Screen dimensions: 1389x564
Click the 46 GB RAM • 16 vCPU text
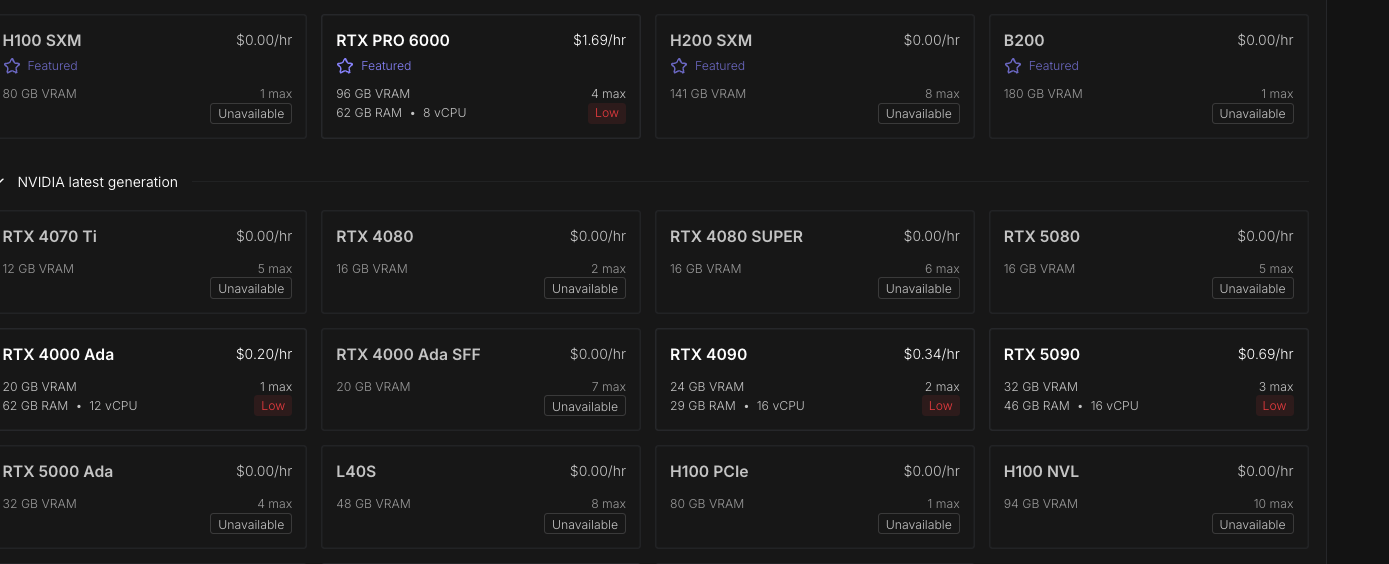[x=1071, y=406]
